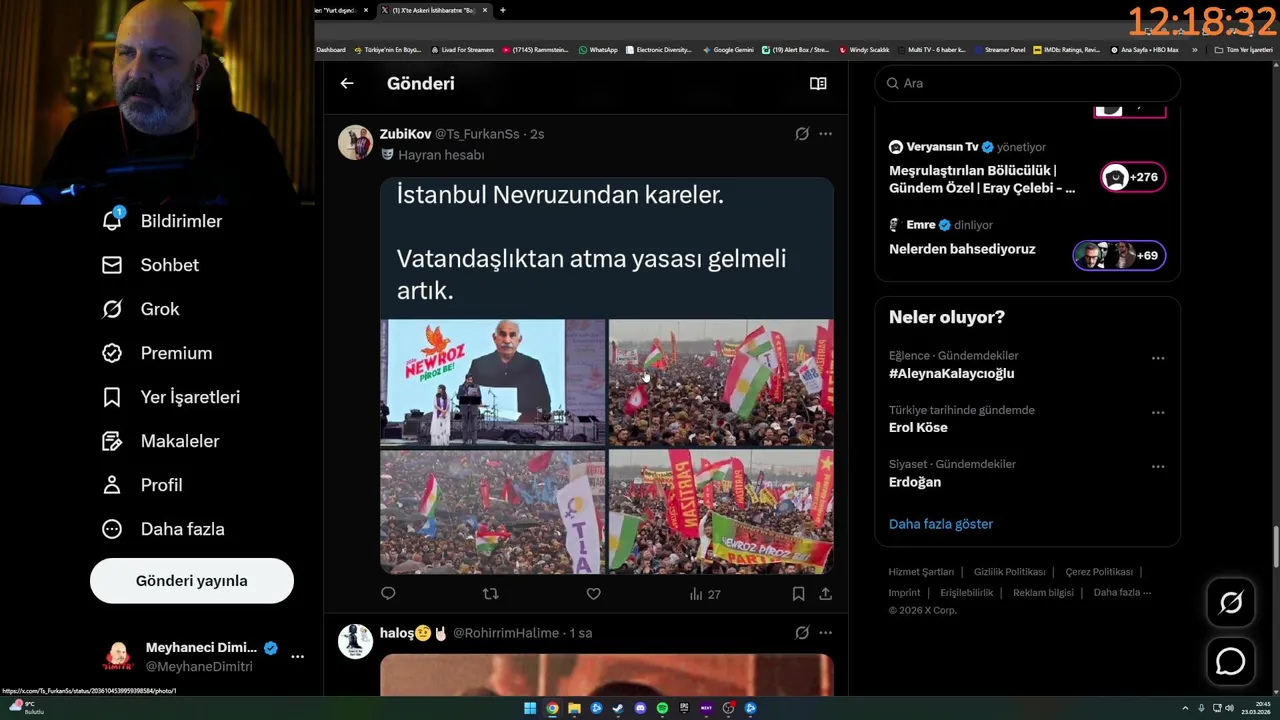
Task: Open Spotify from taskbar
Action: tap(662, 708)
